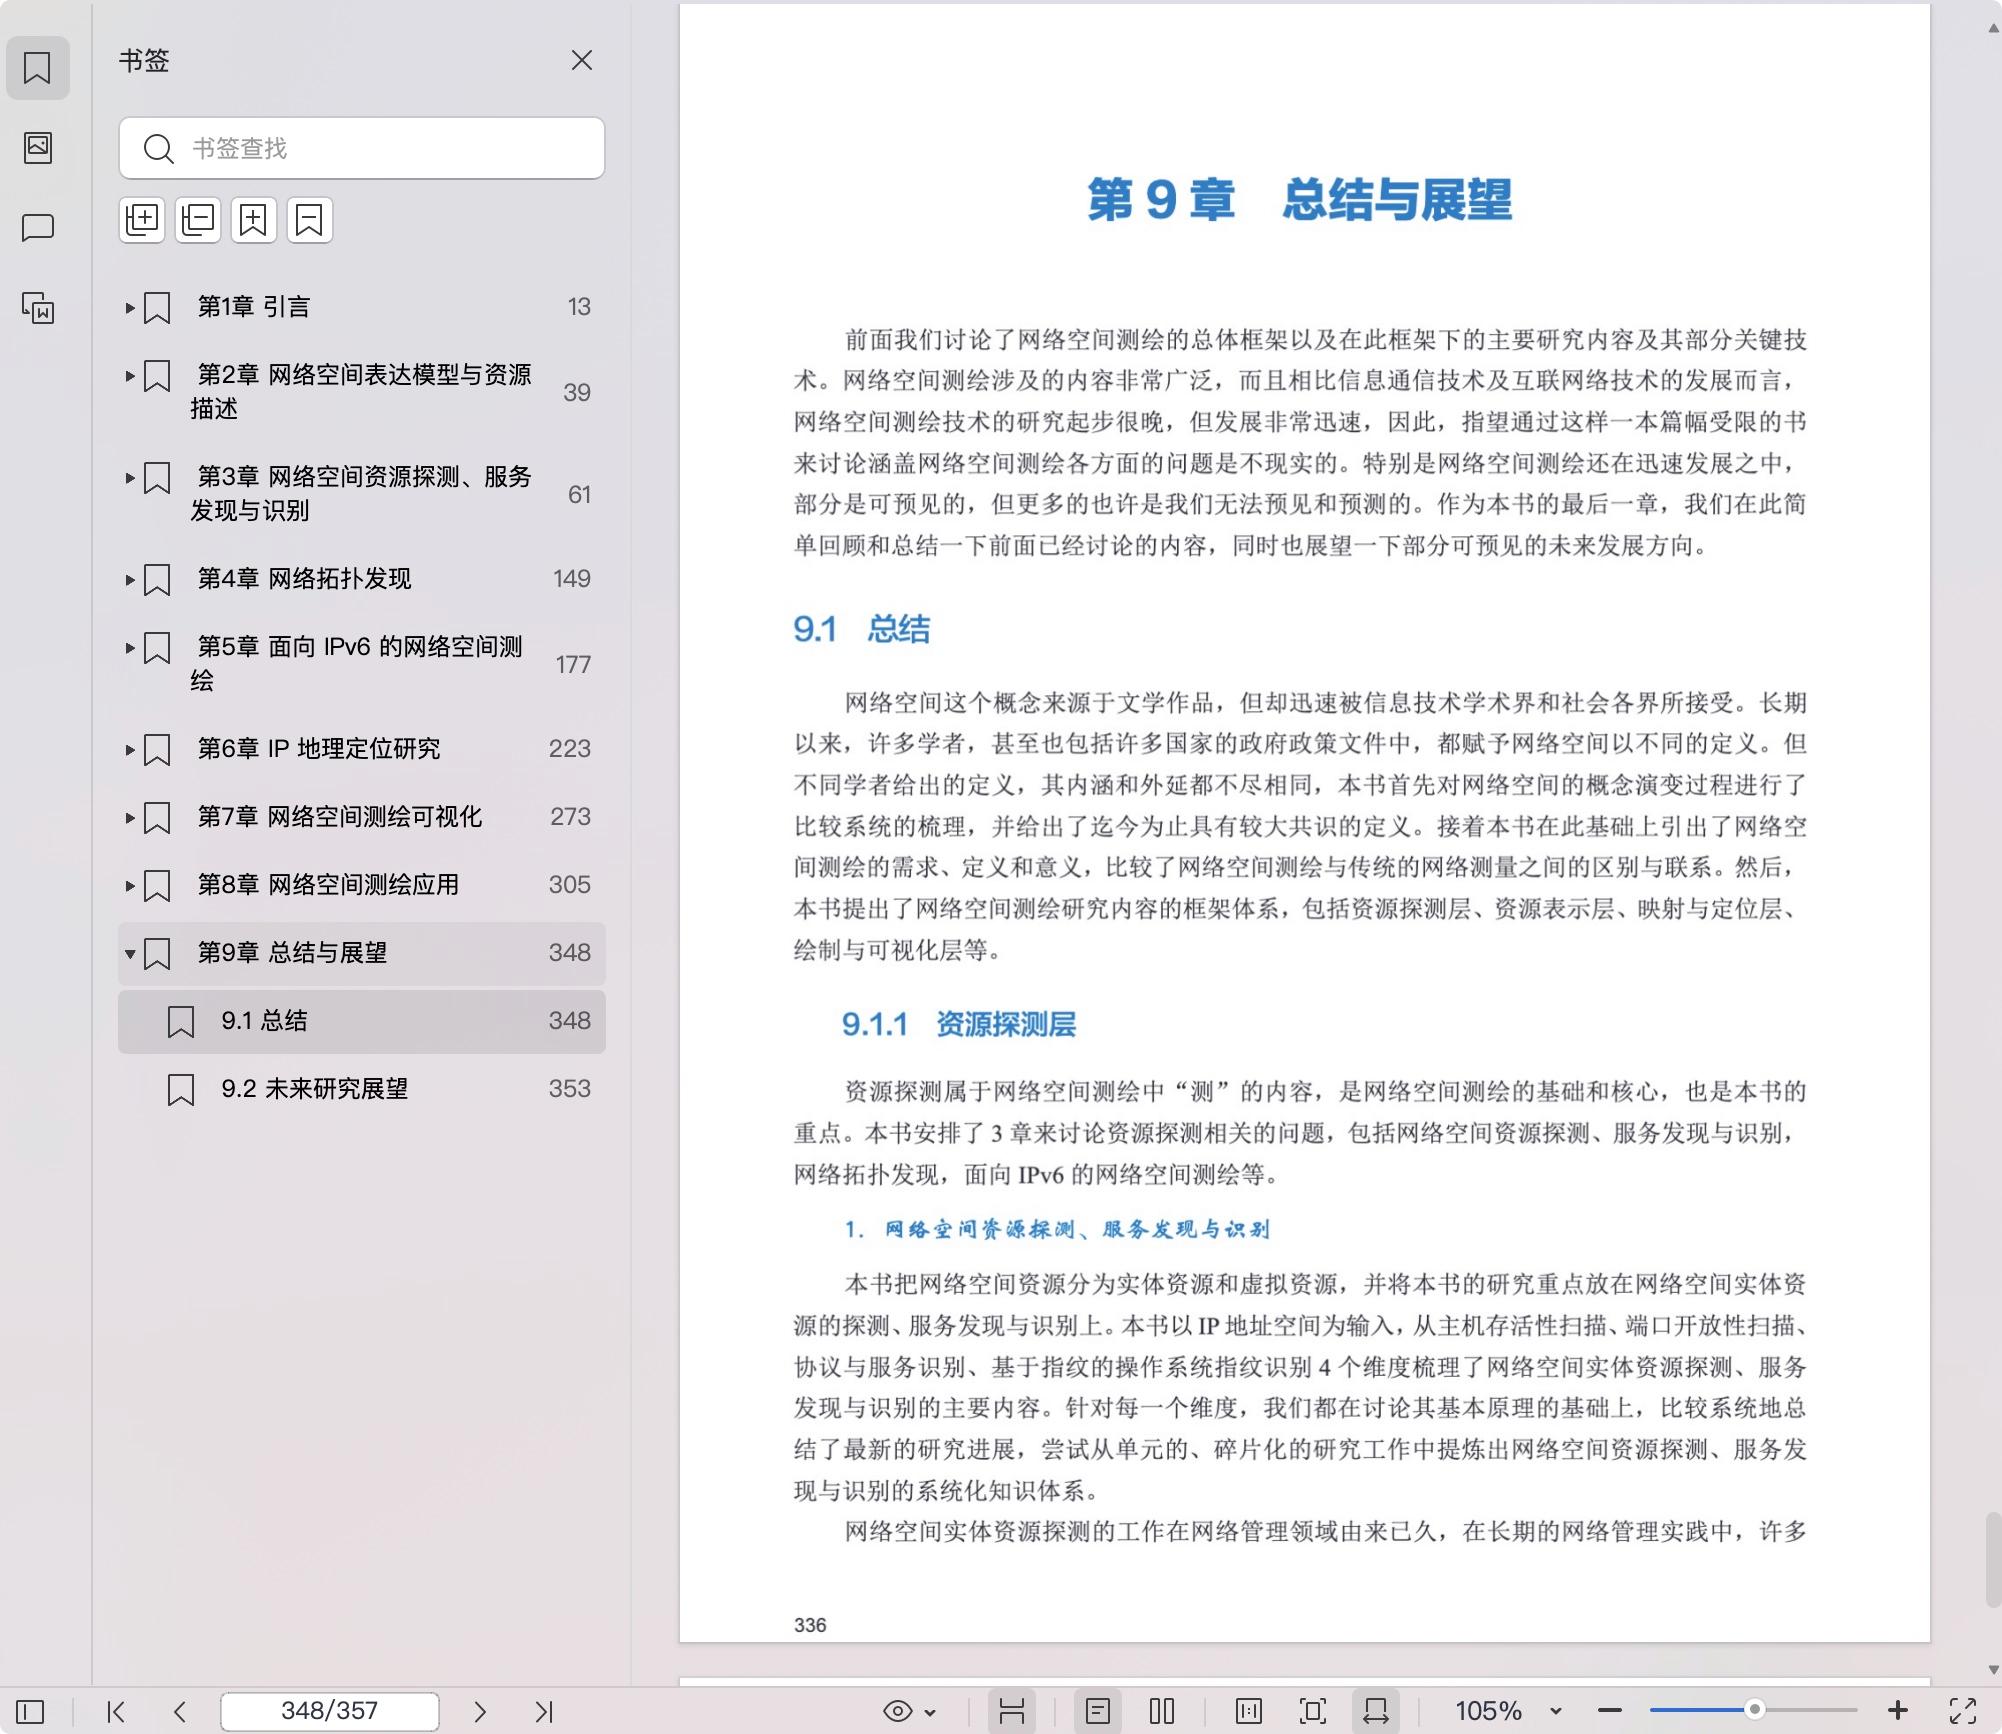Screen dimensions: 2002x1734
Task: Click the actual size view icon
Action: 1249,1711
